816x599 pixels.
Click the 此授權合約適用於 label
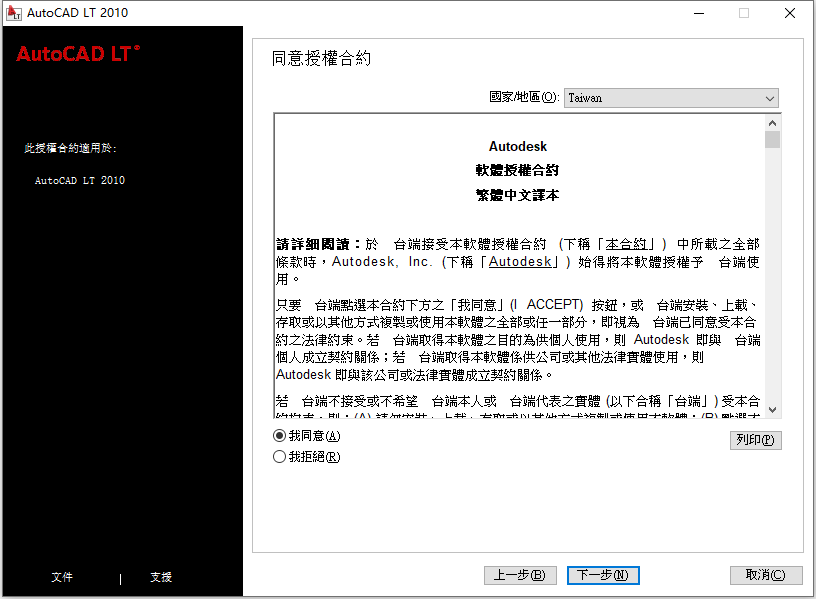pyautogui.click(x=70, y=148)
